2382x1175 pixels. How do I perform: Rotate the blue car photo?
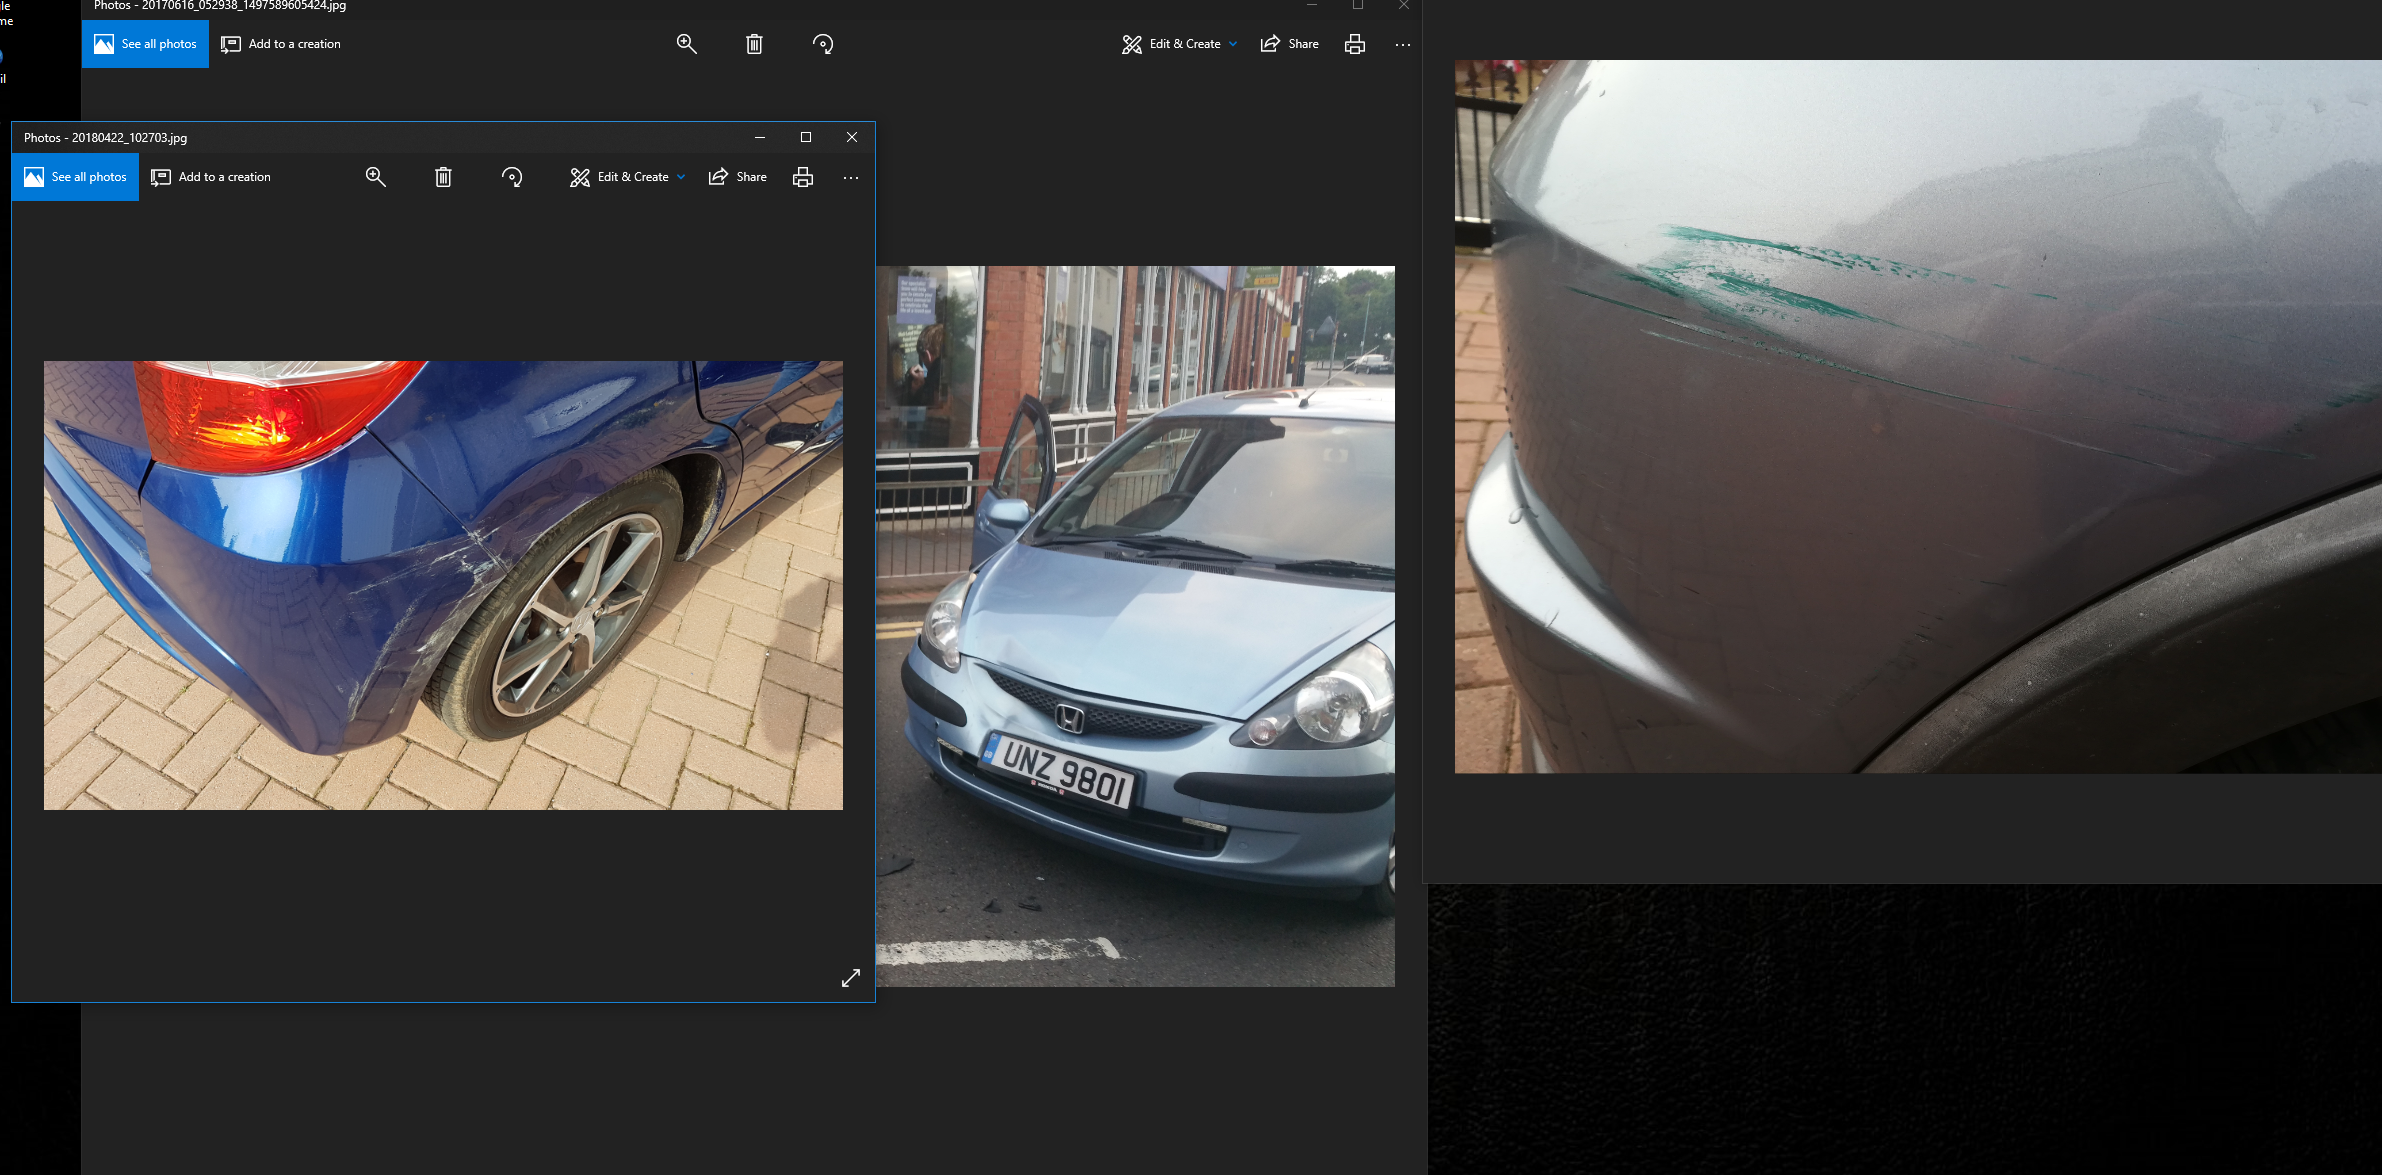click(x=512, y=177)
